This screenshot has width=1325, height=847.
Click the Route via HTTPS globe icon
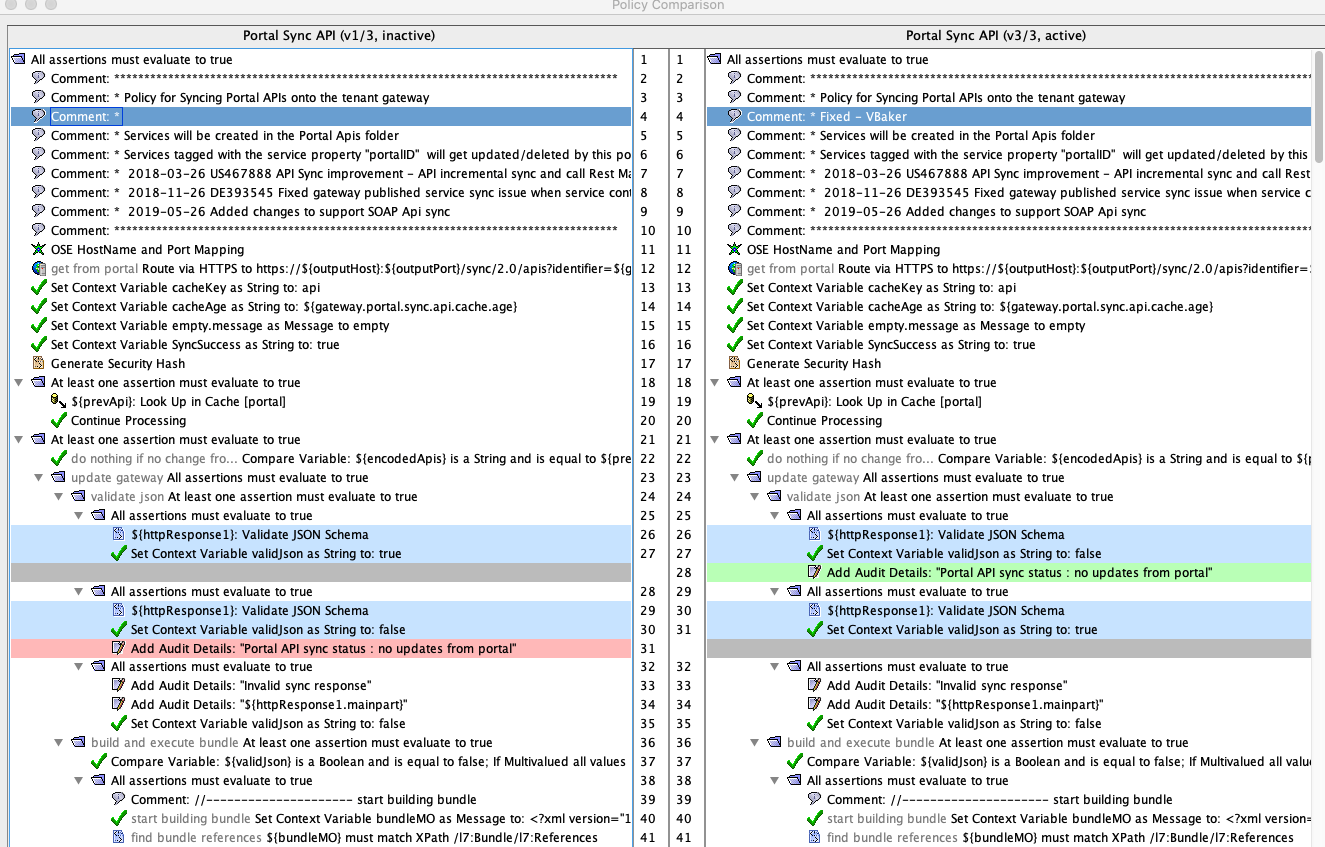tap(38, 268)
